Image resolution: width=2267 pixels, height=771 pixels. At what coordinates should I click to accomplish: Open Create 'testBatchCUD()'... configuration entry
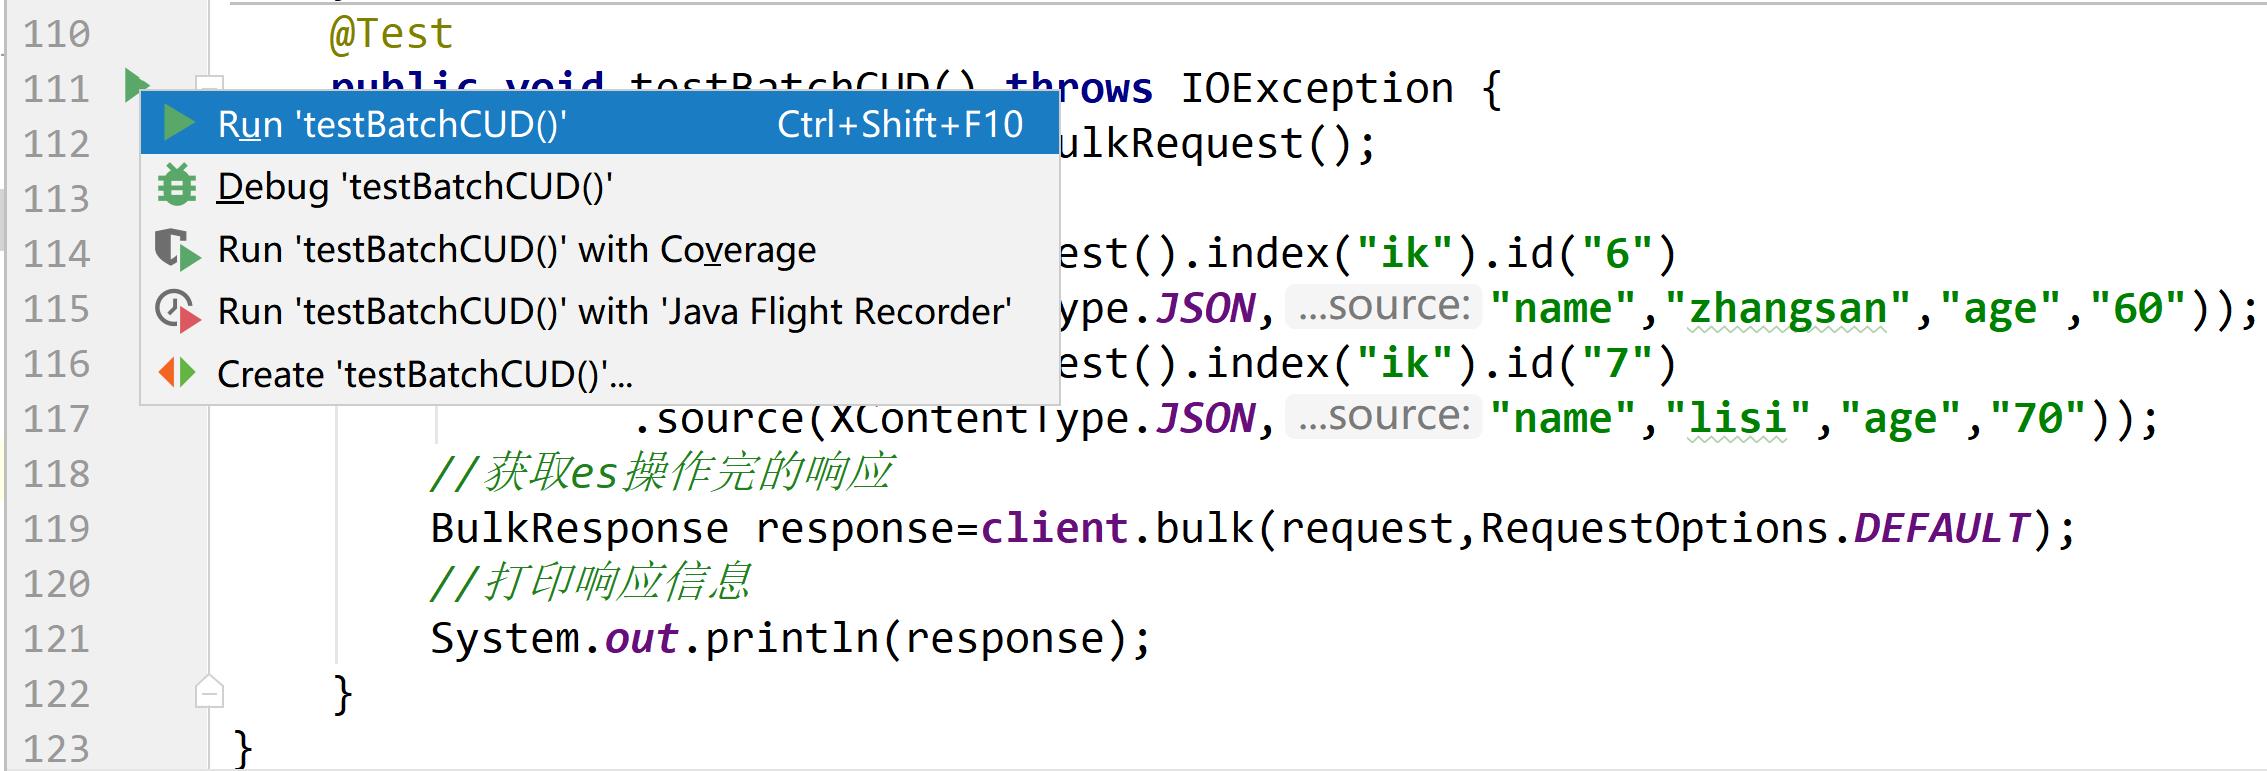click(x=600, y=374)
